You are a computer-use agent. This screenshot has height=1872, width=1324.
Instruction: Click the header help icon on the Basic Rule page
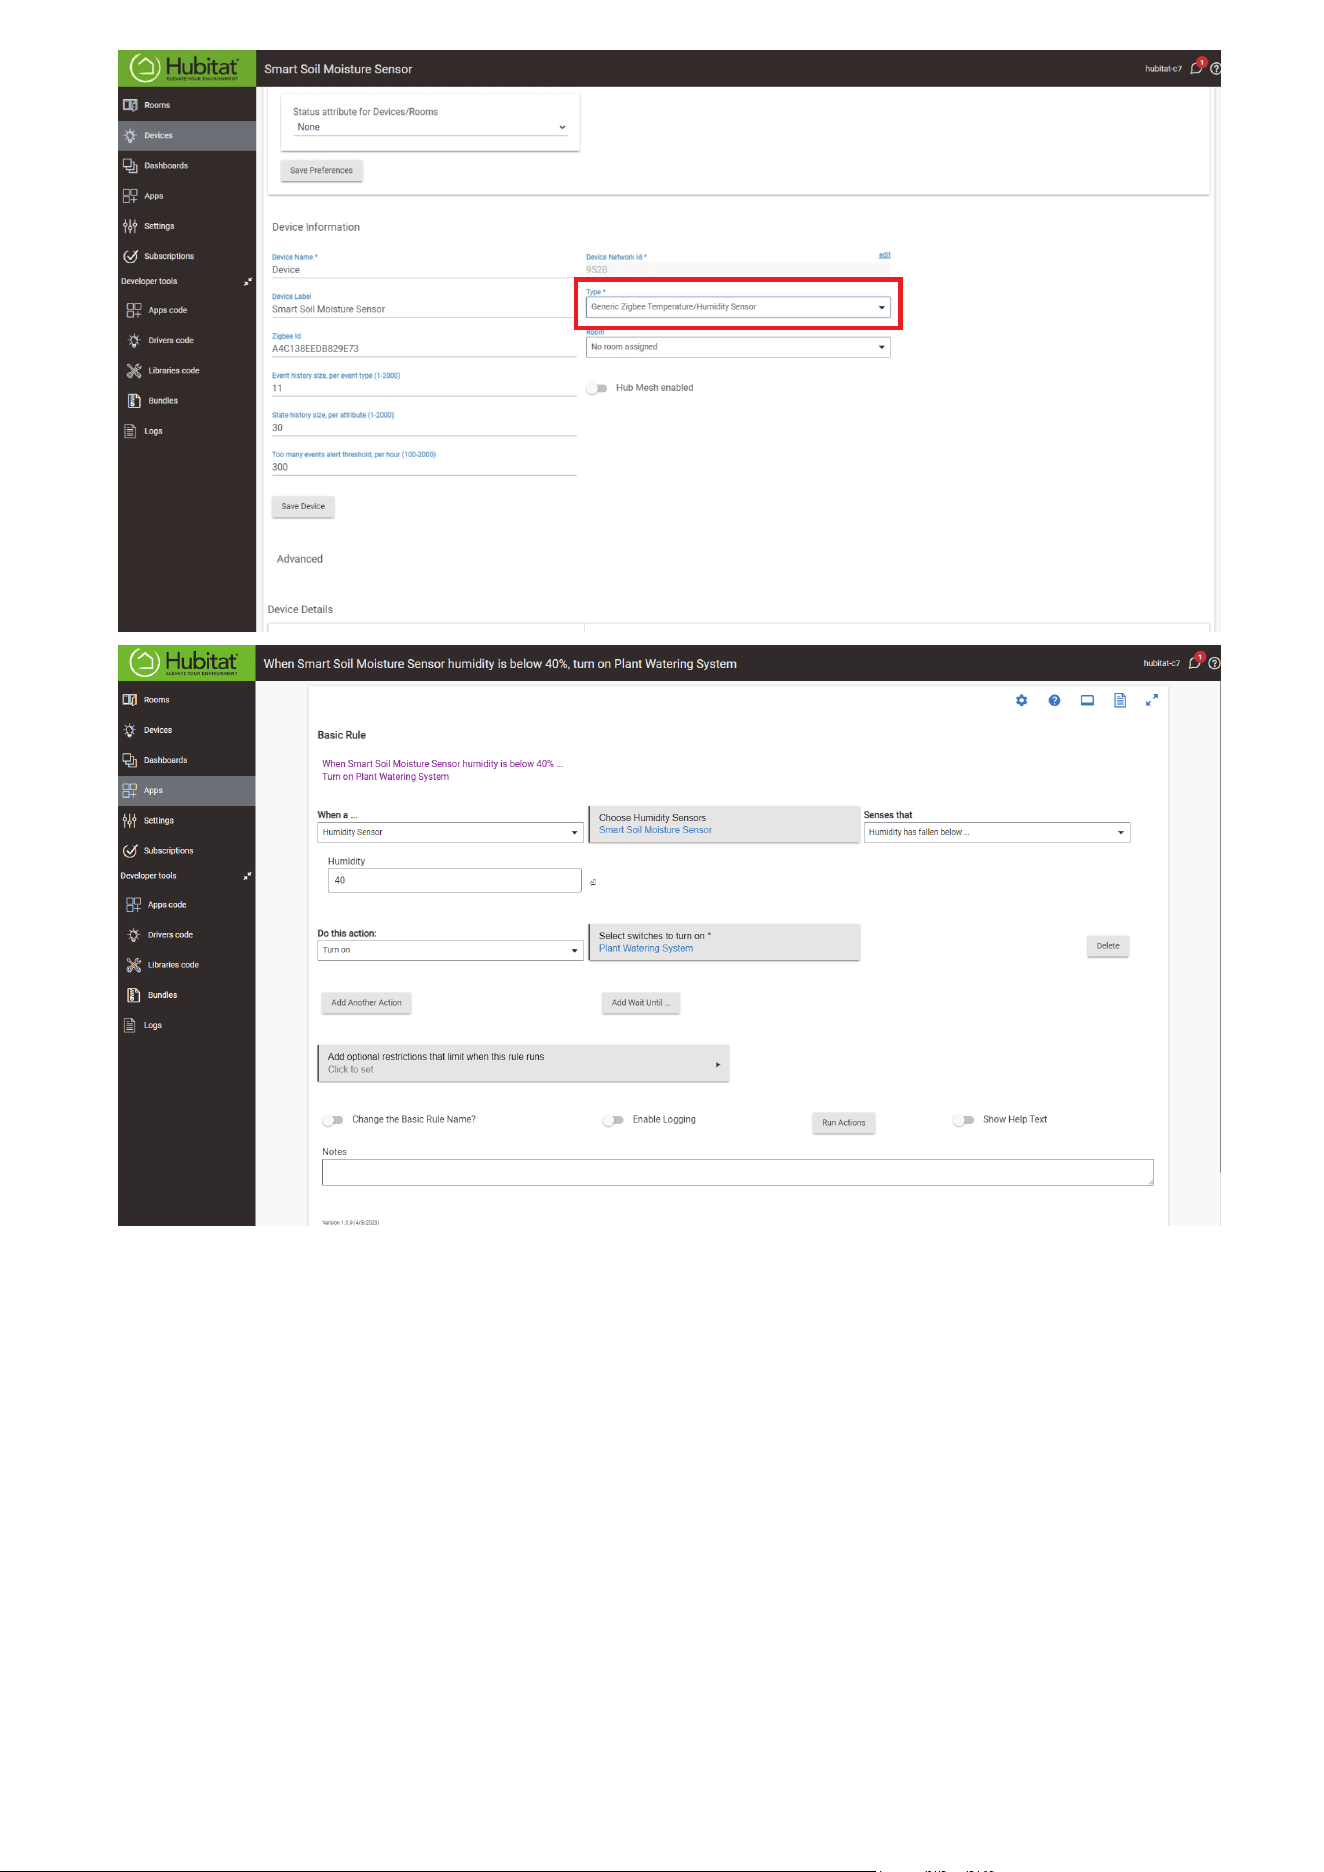[x=1214, y=663]
